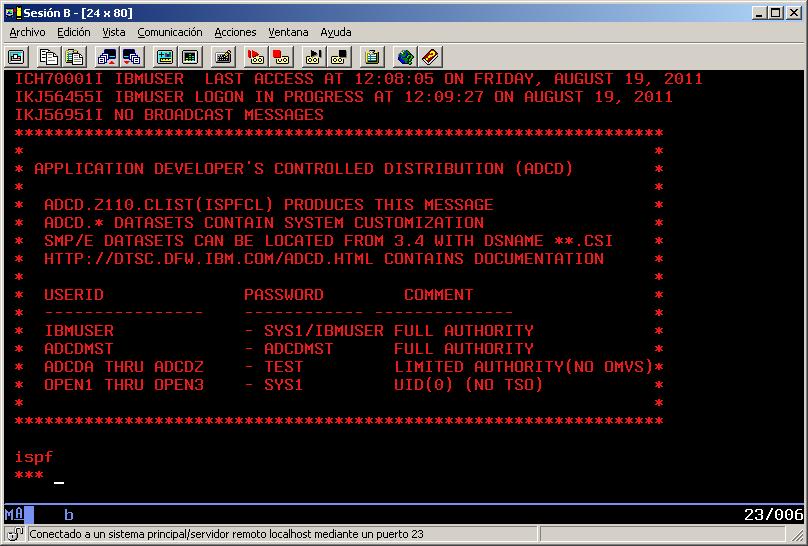808x546 pixels.
Task: Click the 'TEST' password value
Action: click(x=283, y=367)
